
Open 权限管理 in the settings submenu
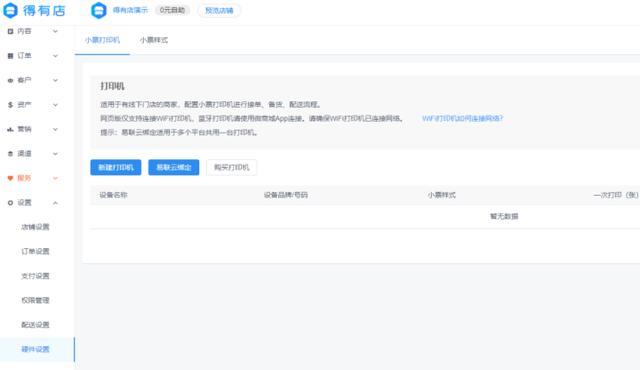(x=35, y=300)
